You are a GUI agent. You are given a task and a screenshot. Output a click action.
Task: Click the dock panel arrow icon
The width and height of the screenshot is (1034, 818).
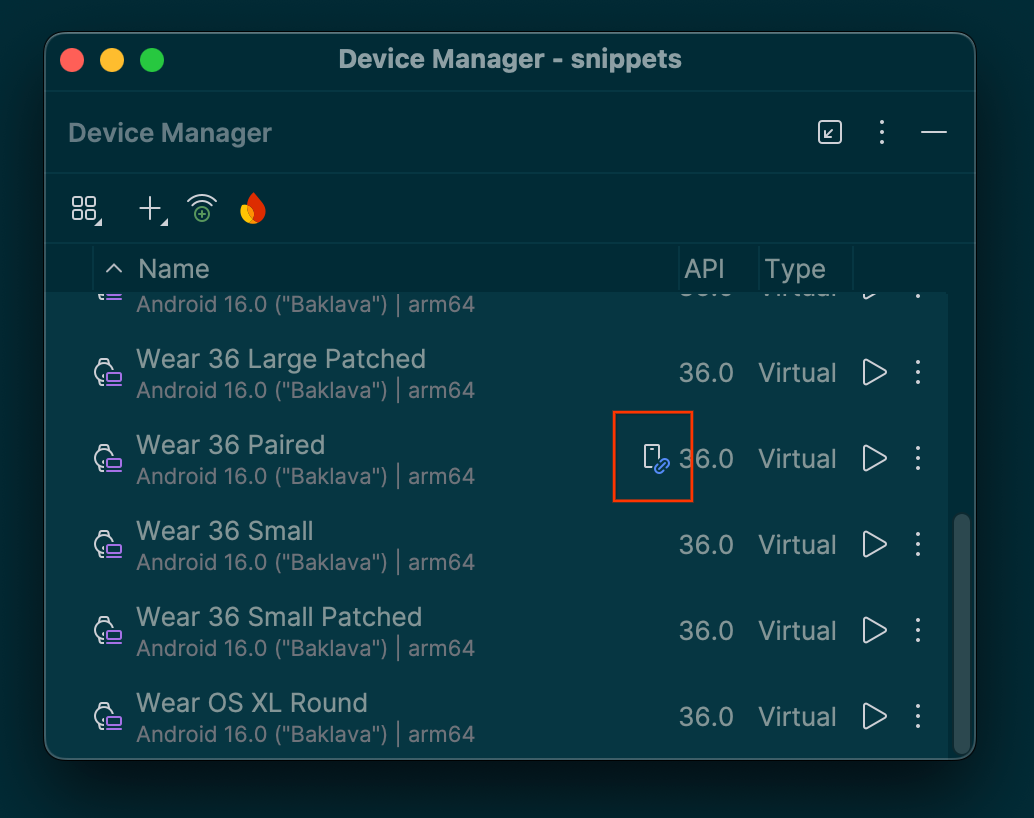click(829, 132)
